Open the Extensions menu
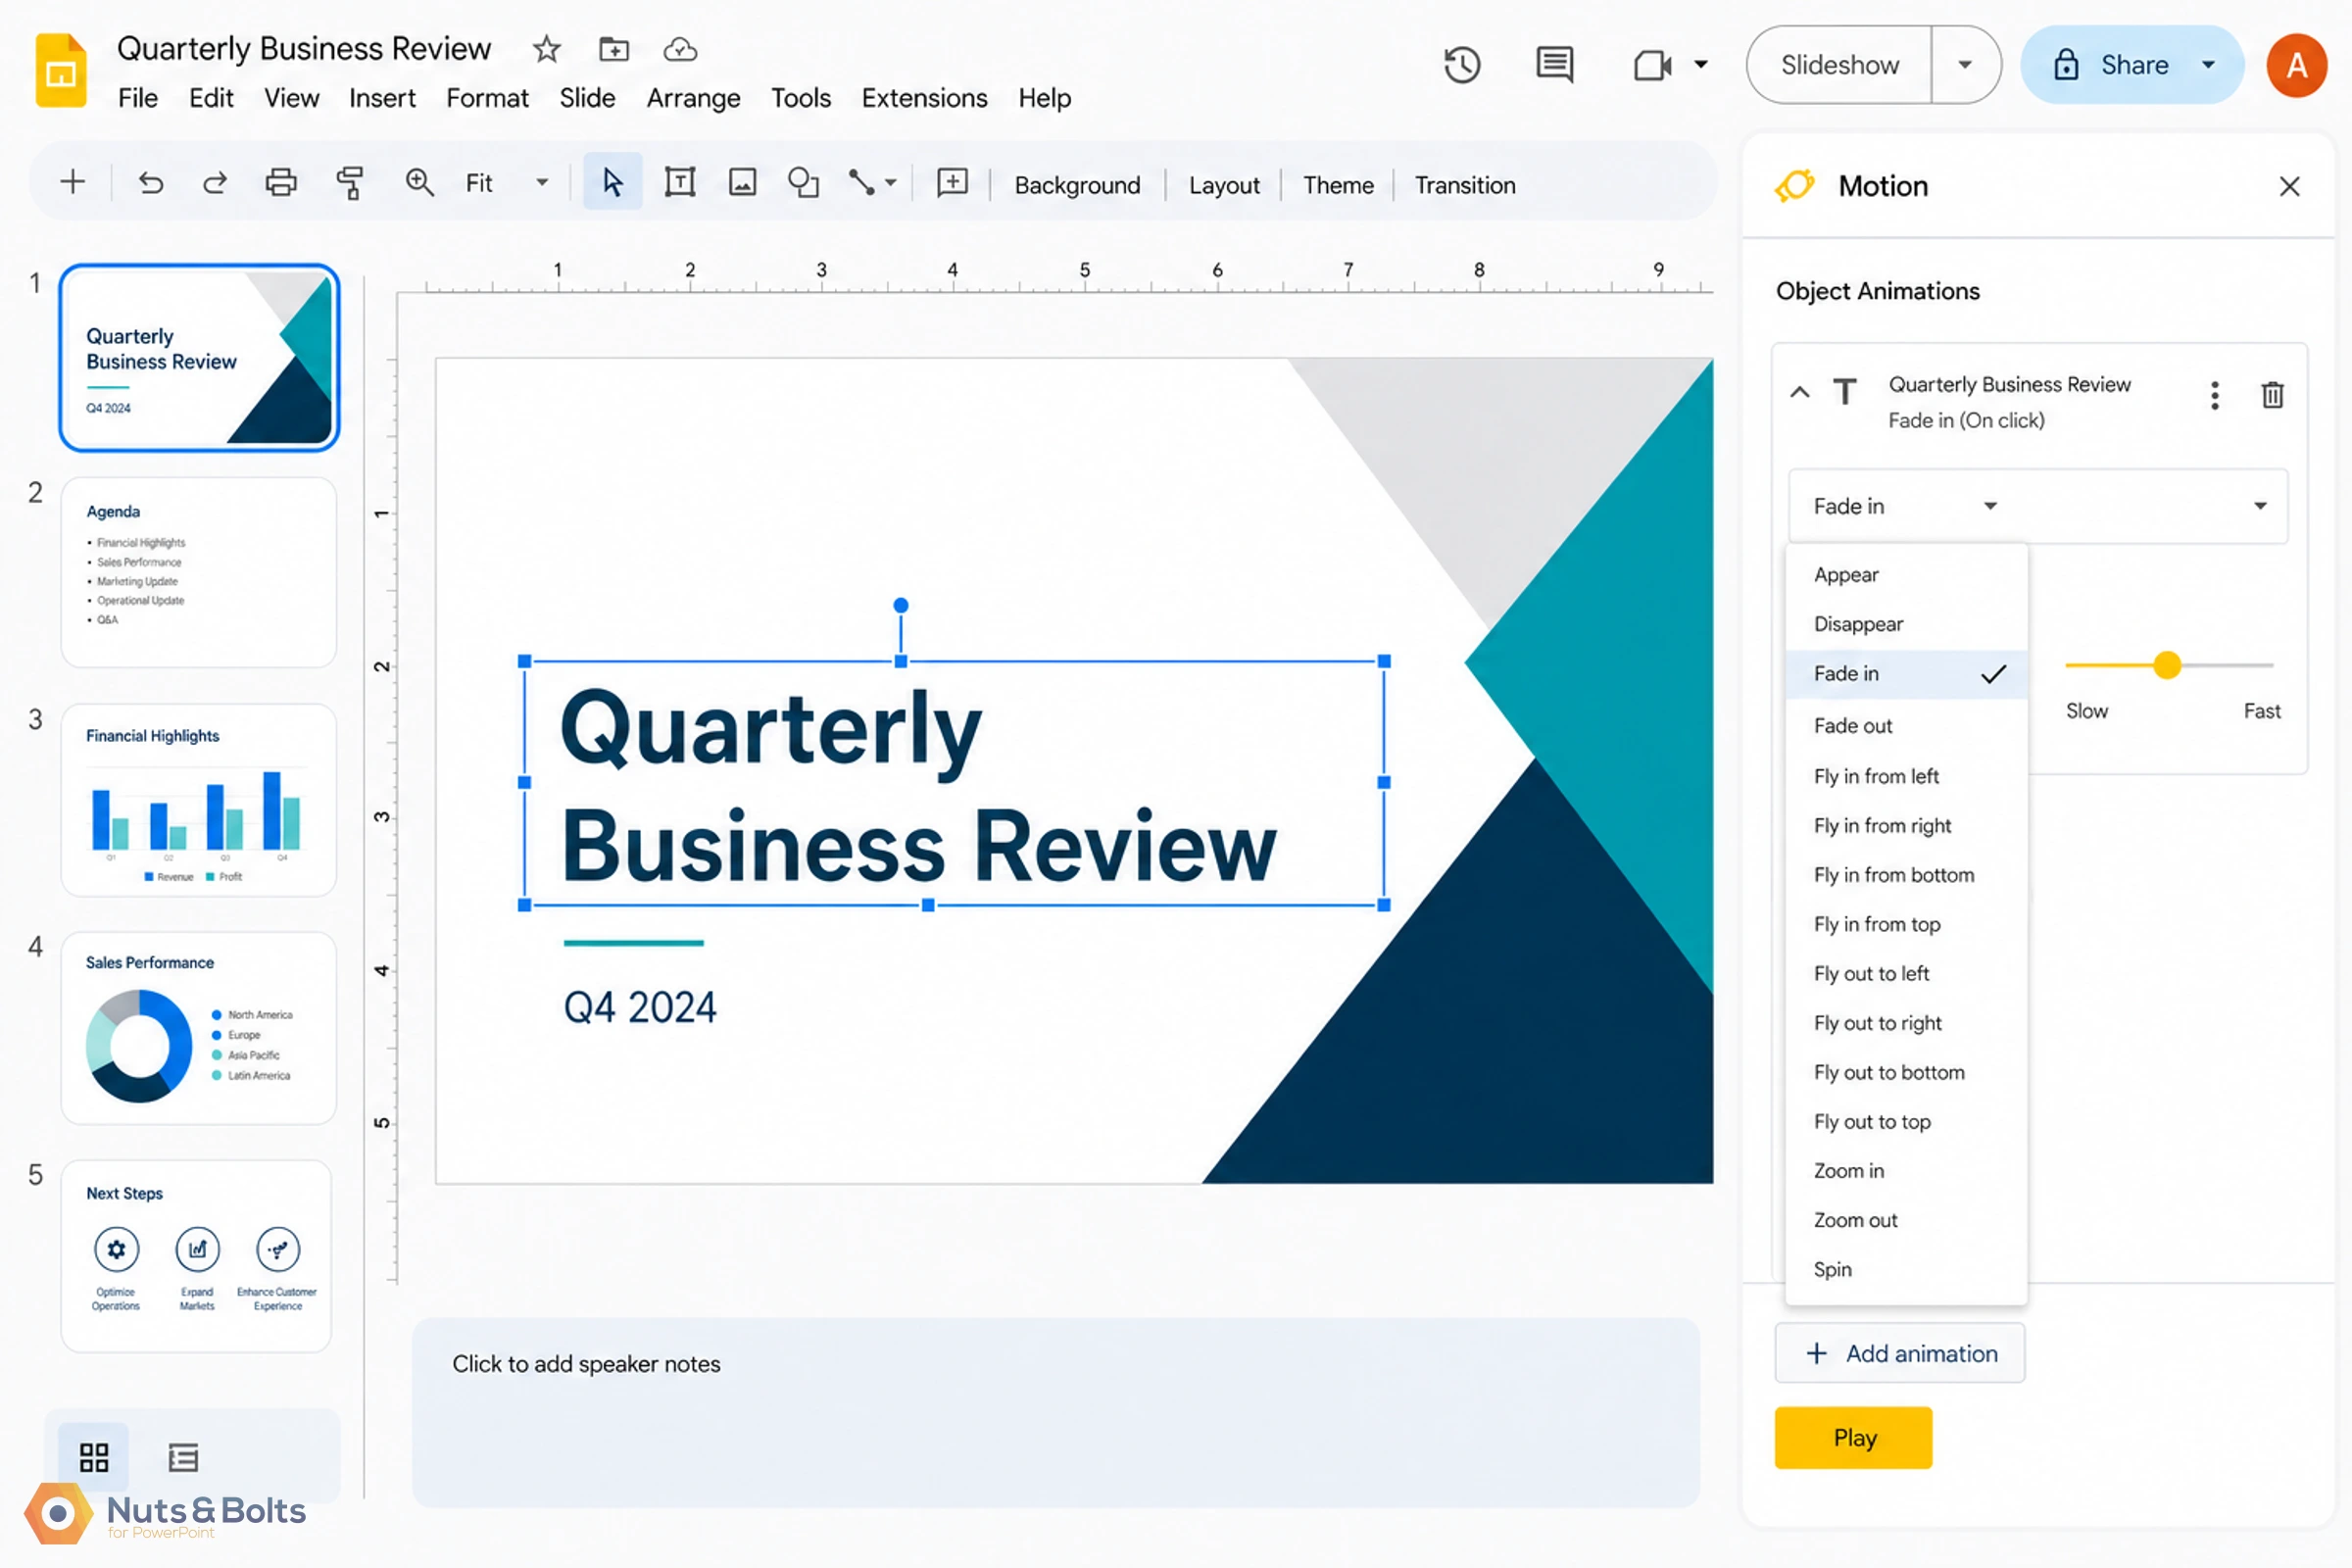Image resolution: width=2352 pixels, height=1568 pixels. pyautogui.click(x=924, y=98)
